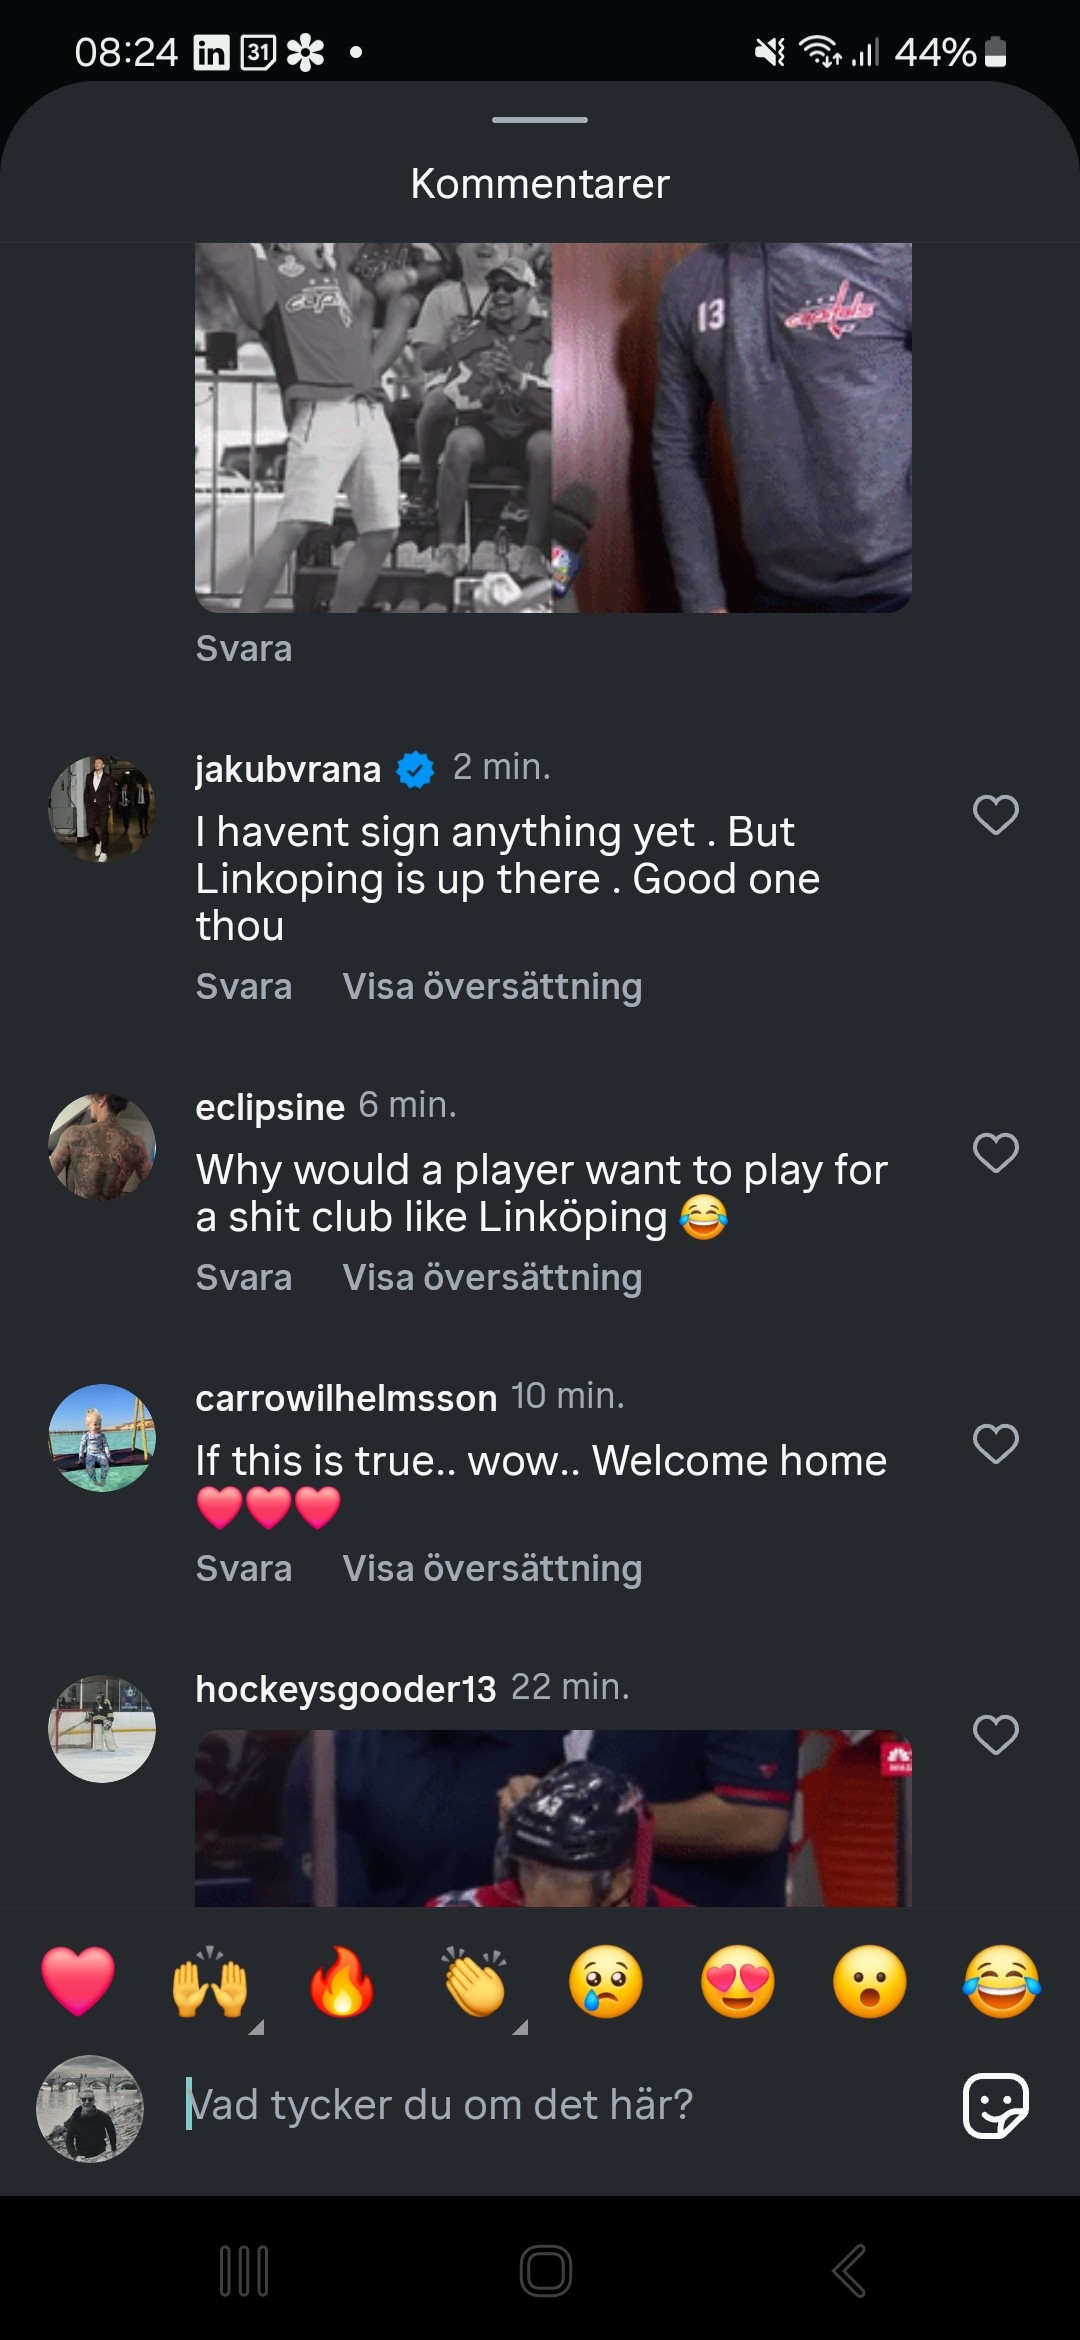Expand skin tone options for raised hands emoji
The height and width of the screenshot is (2340, 1080).
255,2027
